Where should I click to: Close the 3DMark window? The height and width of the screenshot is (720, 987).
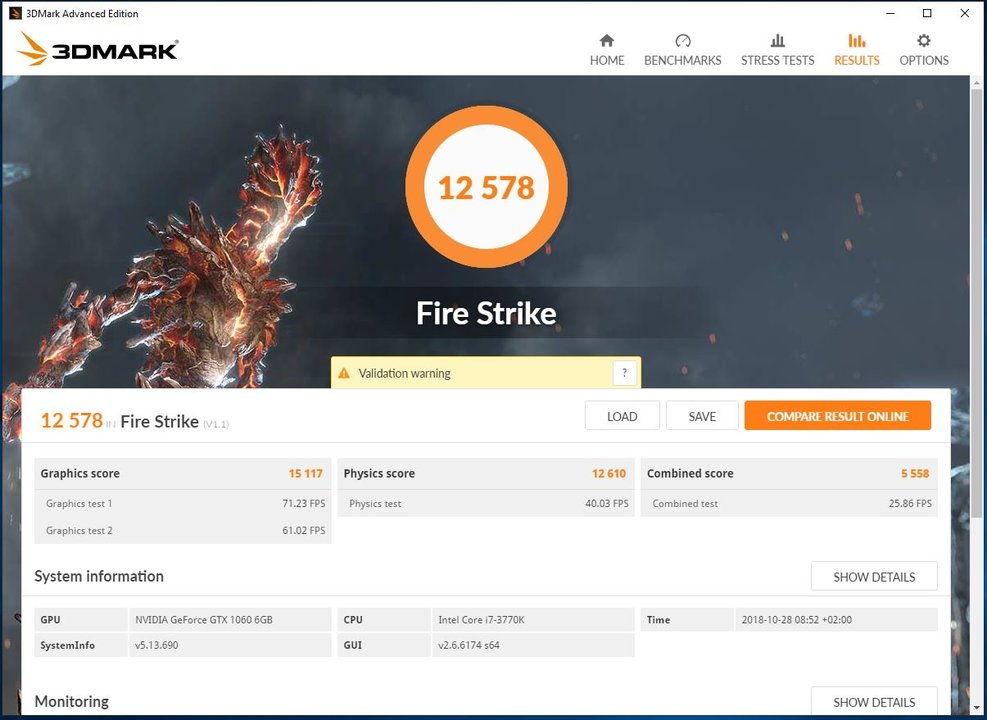tap(965, 13)
